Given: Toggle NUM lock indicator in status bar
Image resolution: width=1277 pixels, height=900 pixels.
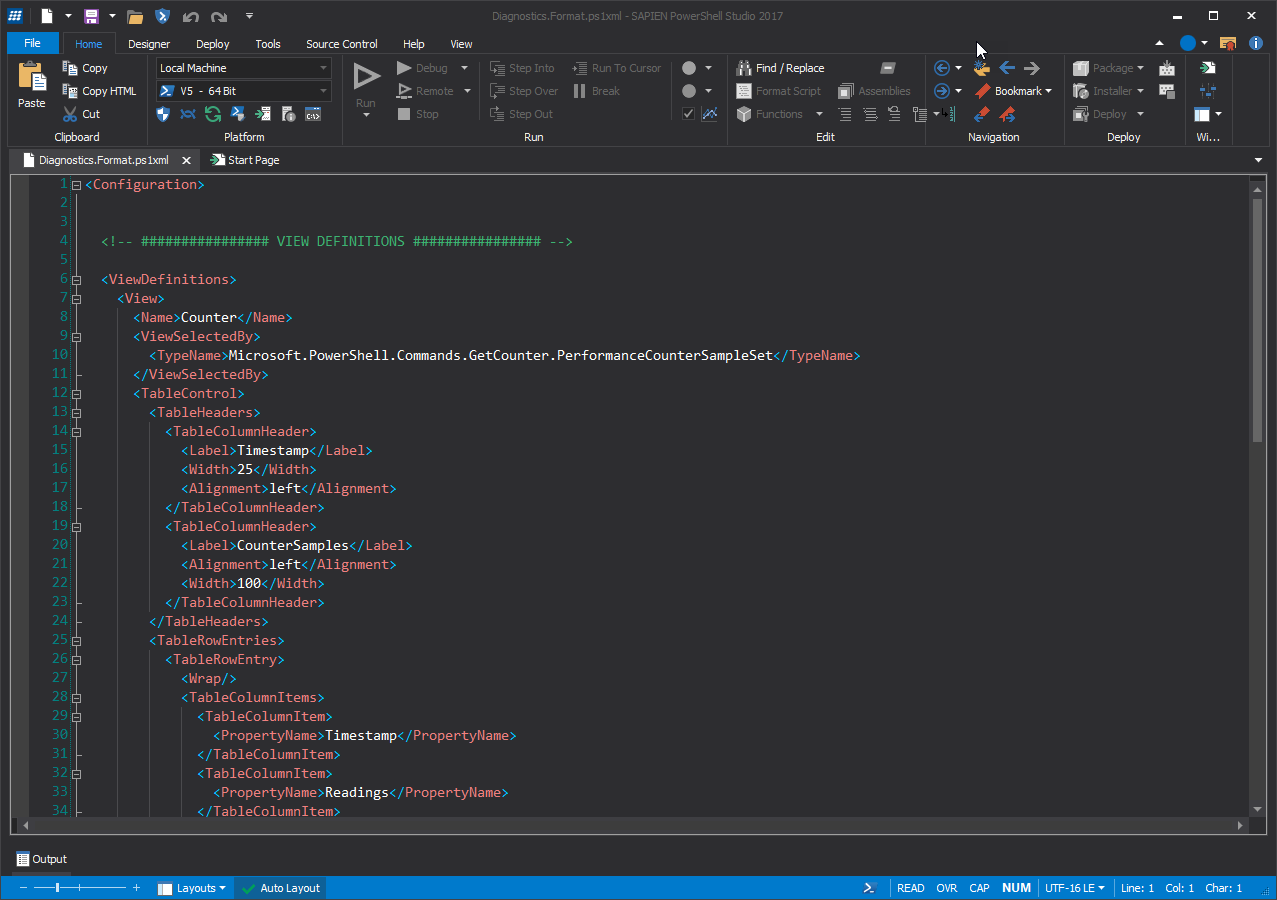Looking at the screenshot, I should 1016,888.
